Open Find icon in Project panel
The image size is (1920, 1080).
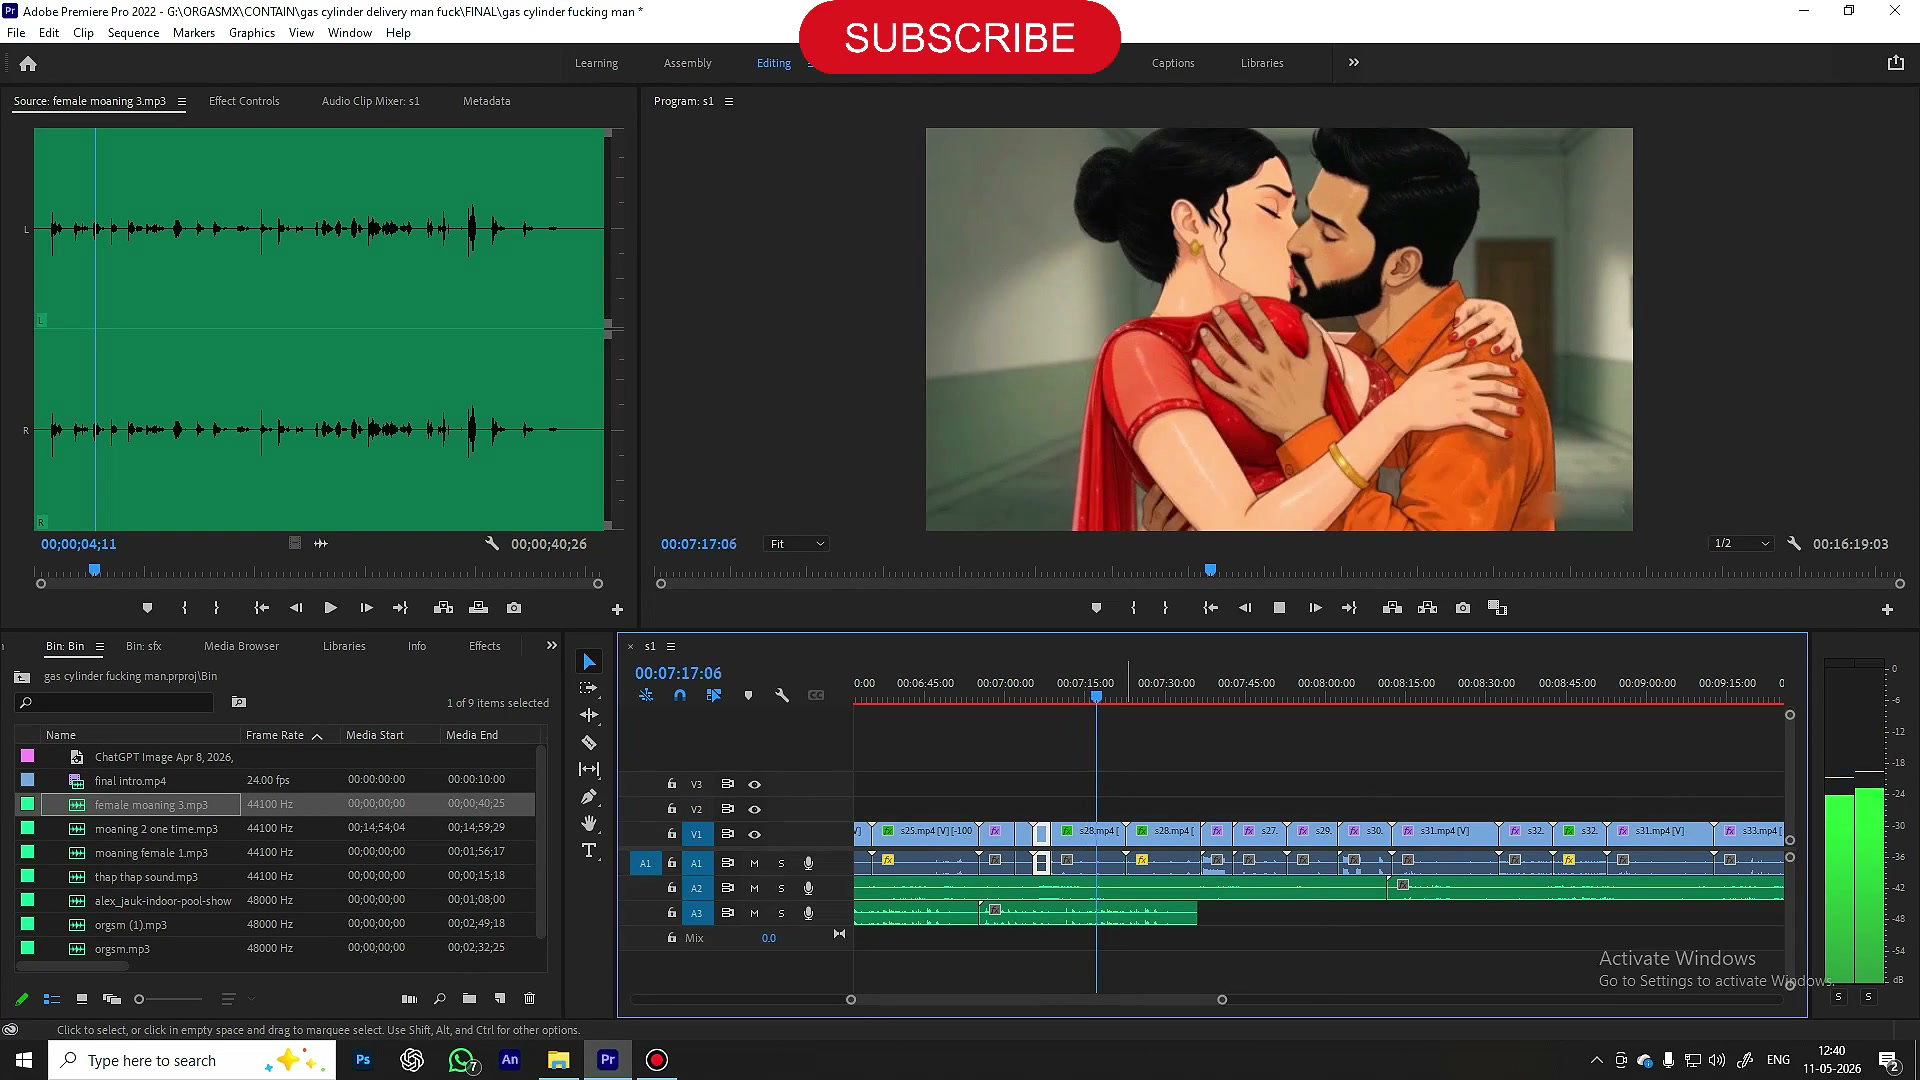439,998
